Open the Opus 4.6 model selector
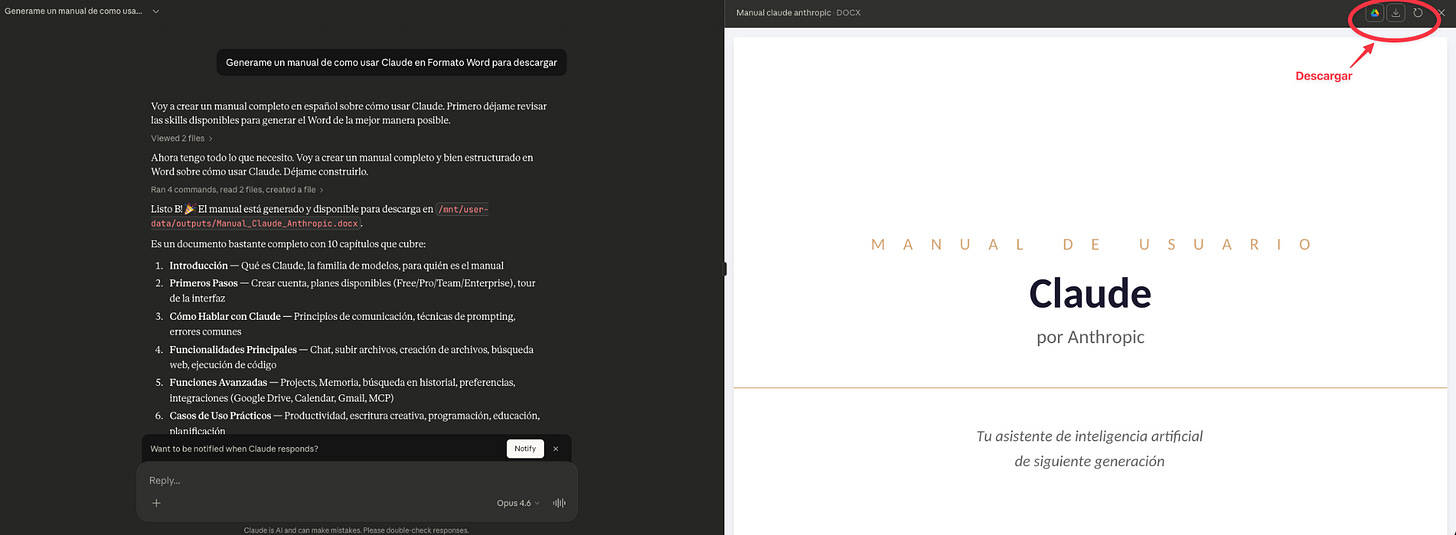 click(x=518, y=503)
